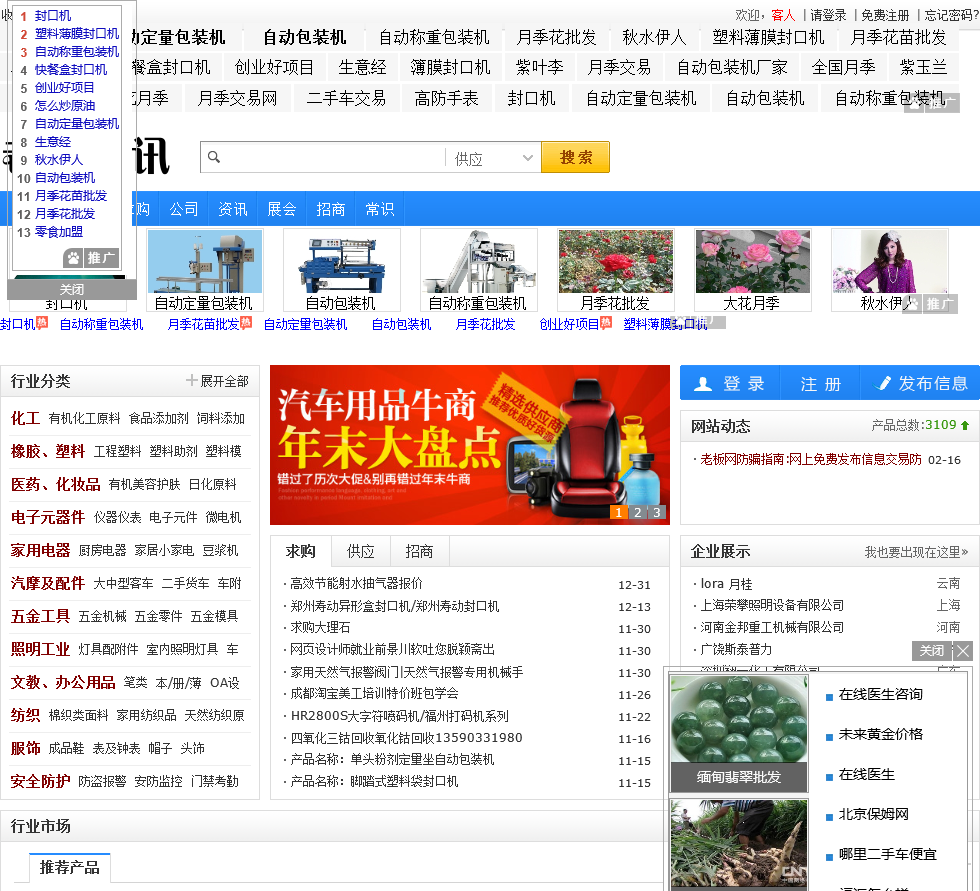Screen dimensions: 980x891
Task: Open the 五金工具 industry category
Action: [x=40, y=616]
